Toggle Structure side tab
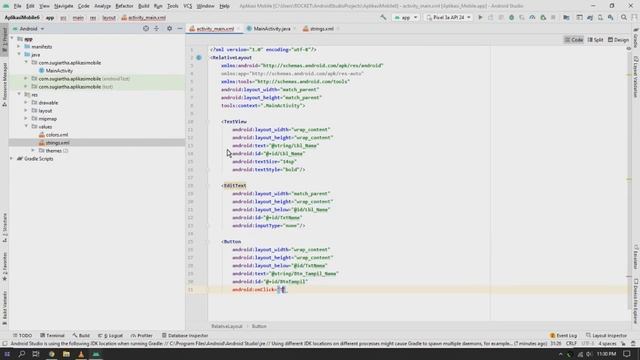Viewport: 640px width, 360px height. (x=4, y=228)
